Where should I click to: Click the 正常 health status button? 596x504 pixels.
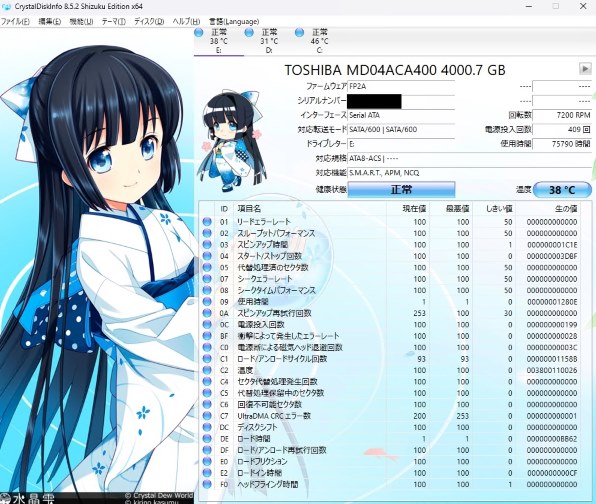pyautogui.click(x=401, y=189)
